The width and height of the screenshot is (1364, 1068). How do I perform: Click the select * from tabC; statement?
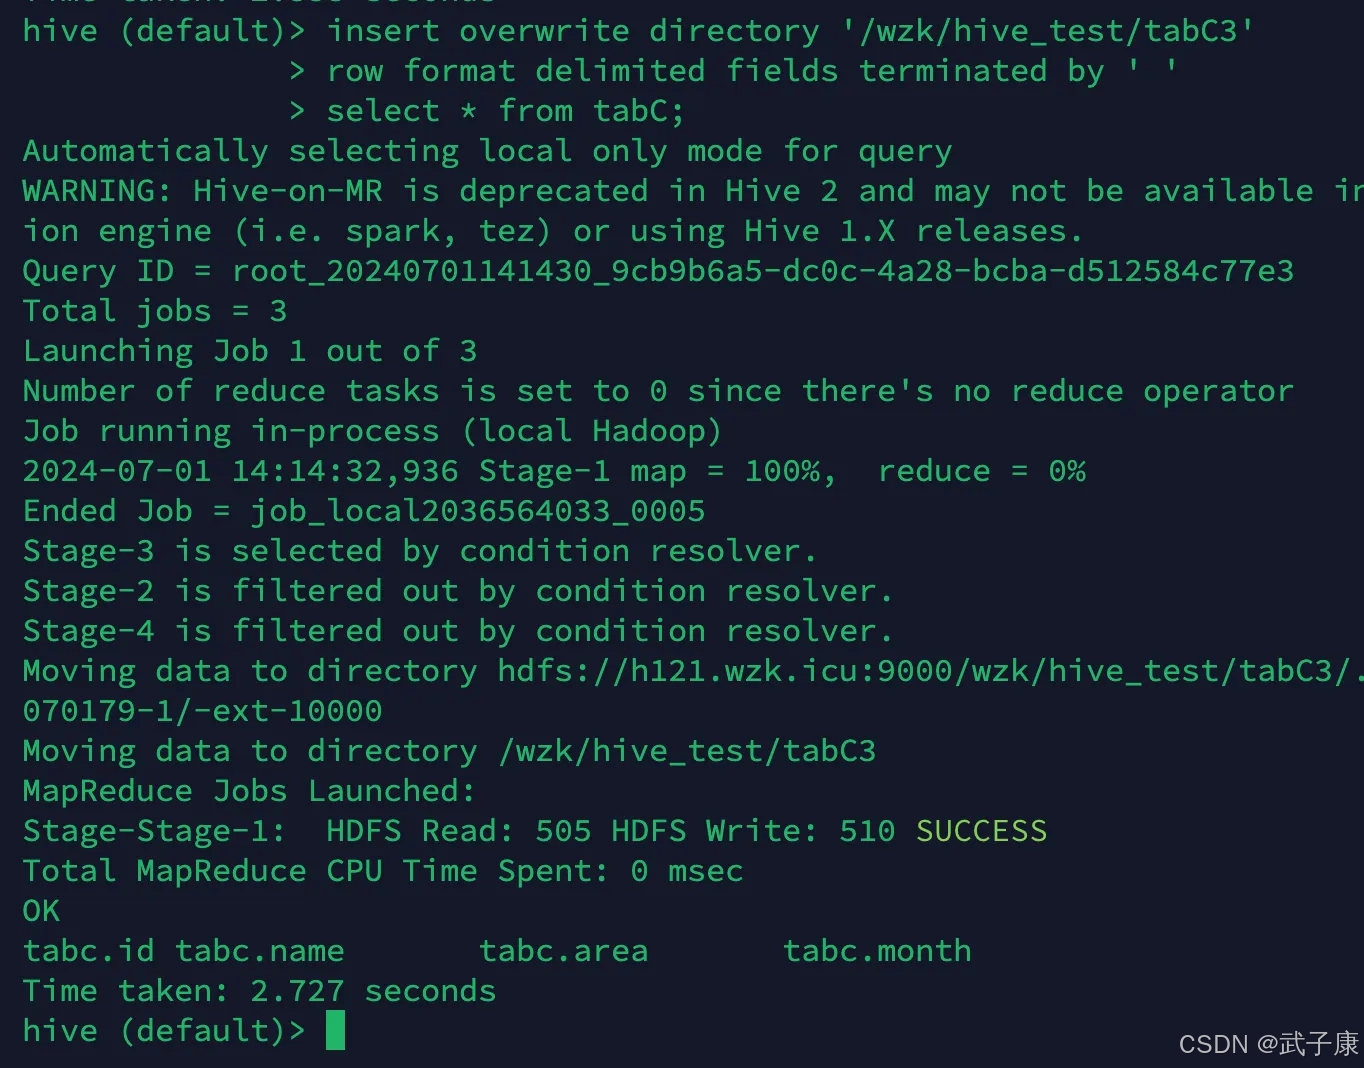tap(505, 111)
